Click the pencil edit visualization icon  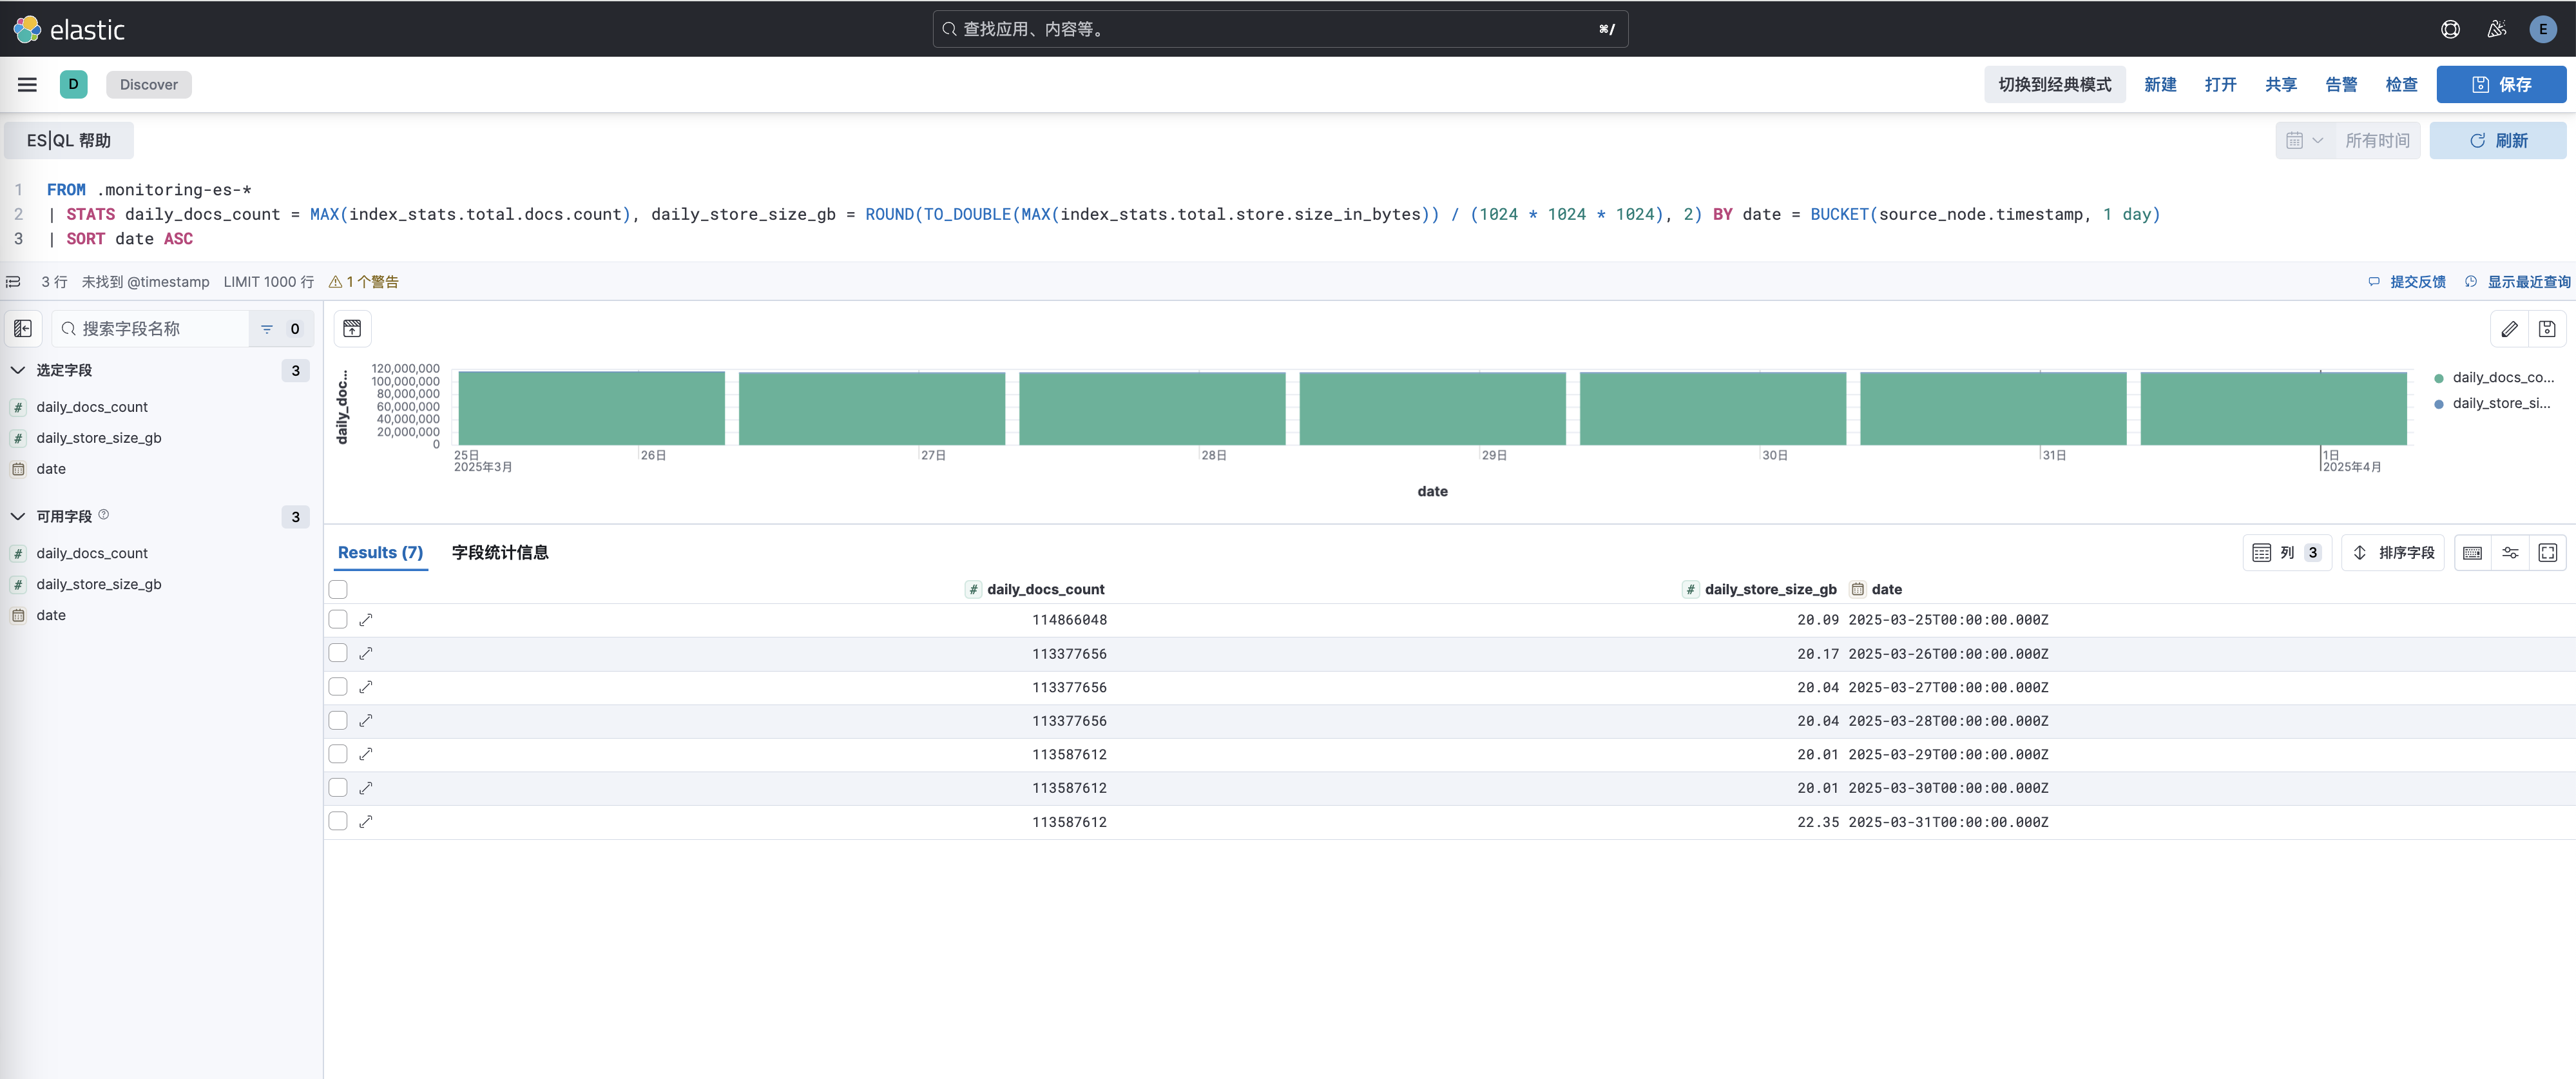coord(2509,329)
